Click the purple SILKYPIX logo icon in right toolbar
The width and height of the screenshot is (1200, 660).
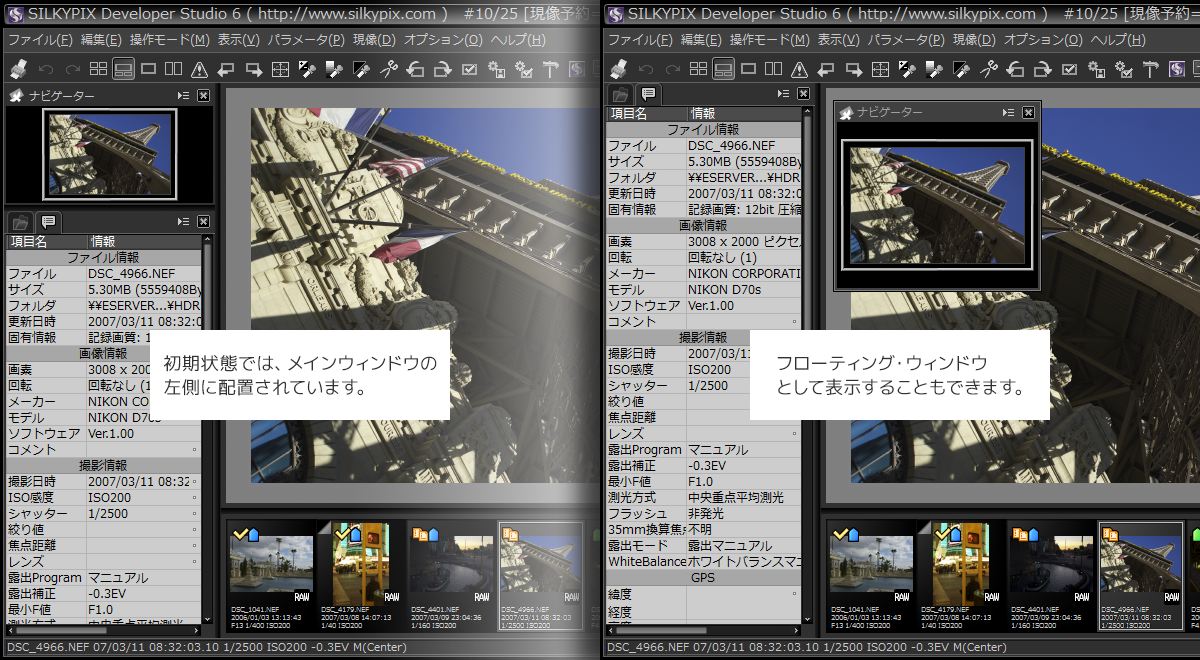1177,69
